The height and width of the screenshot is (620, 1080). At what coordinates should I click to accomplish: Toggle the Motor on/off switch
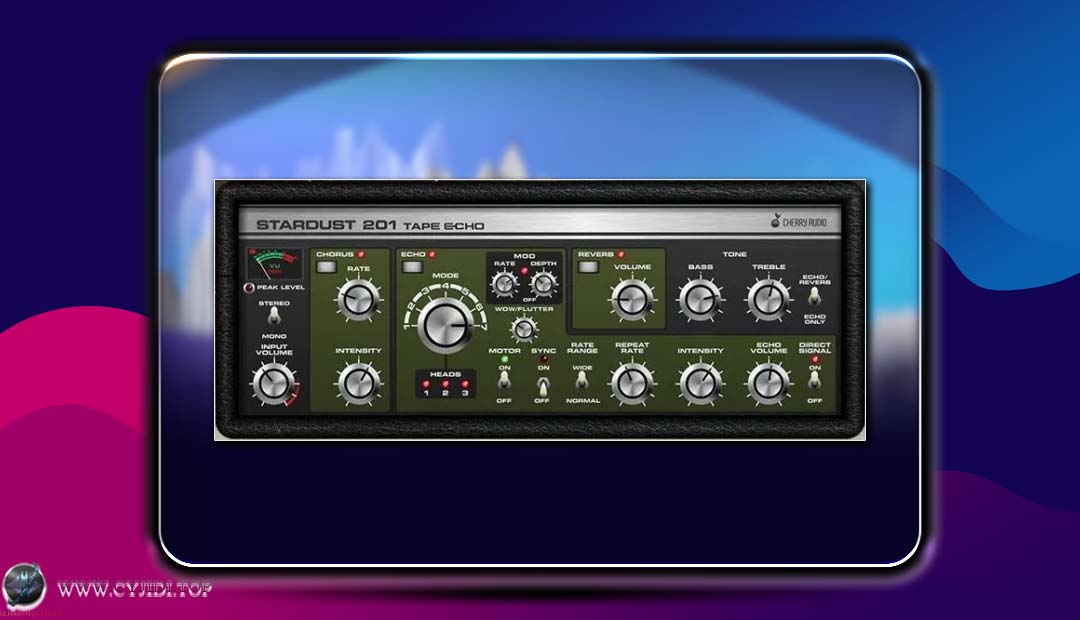coord(504,382)
